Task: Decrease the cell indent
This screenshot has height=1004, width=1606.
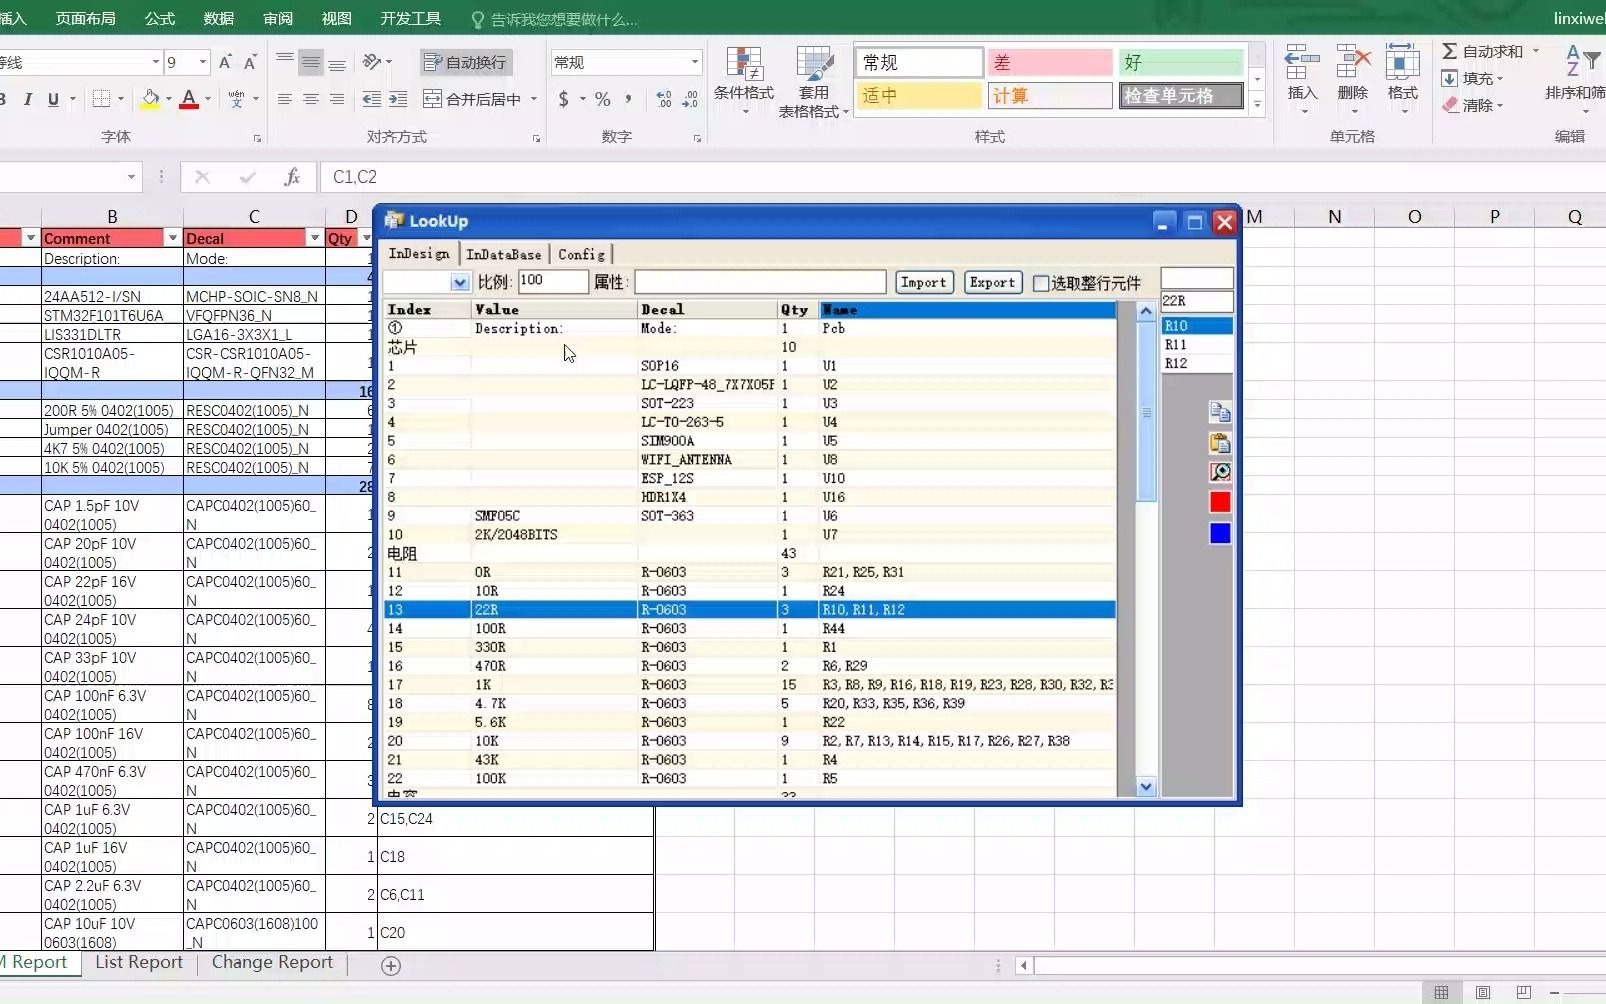Action: (372, 99)
